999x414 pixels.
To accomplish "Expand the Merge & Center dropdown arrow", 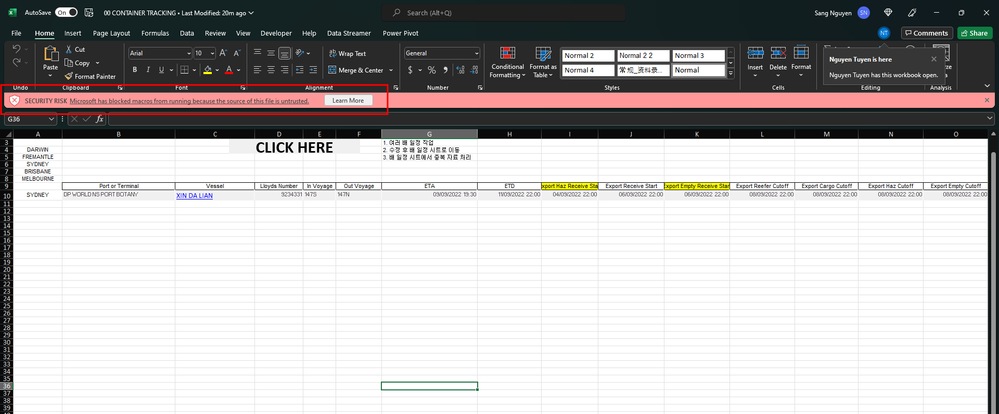I will point(391,70).
